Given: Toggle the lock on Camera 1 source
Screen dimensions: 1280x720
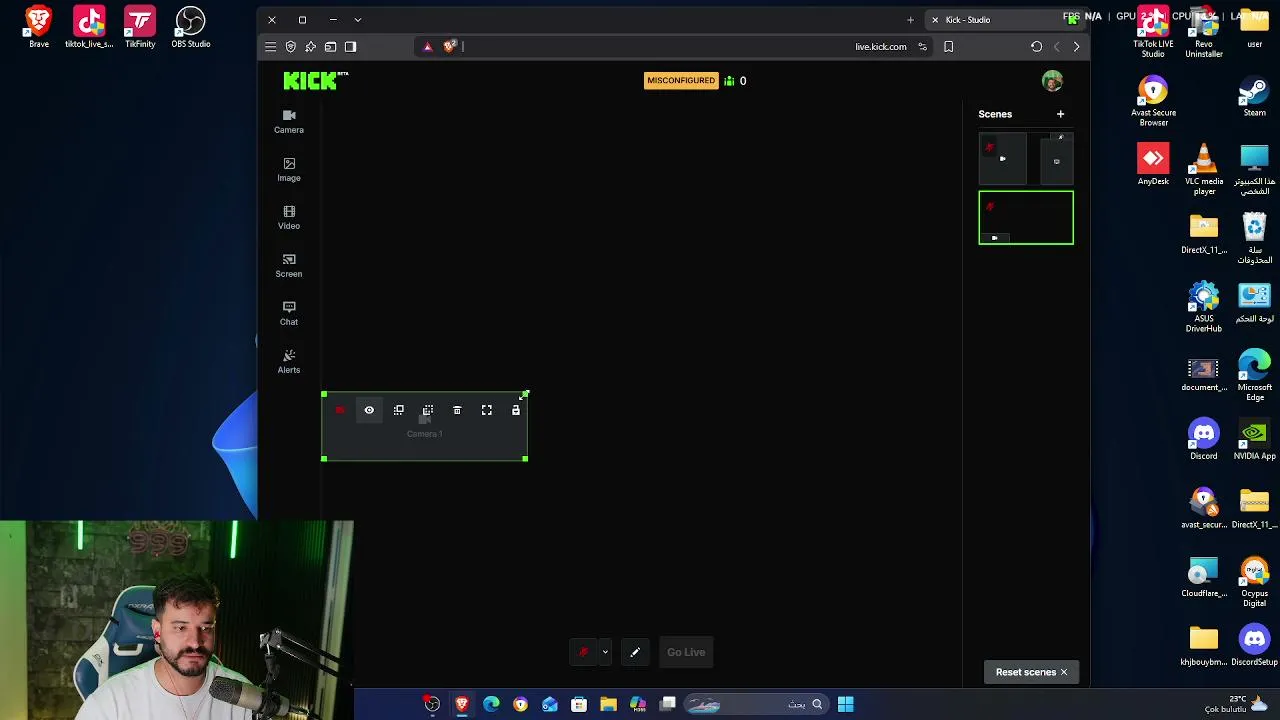Looking at the screenshot, I should [516, 410].
